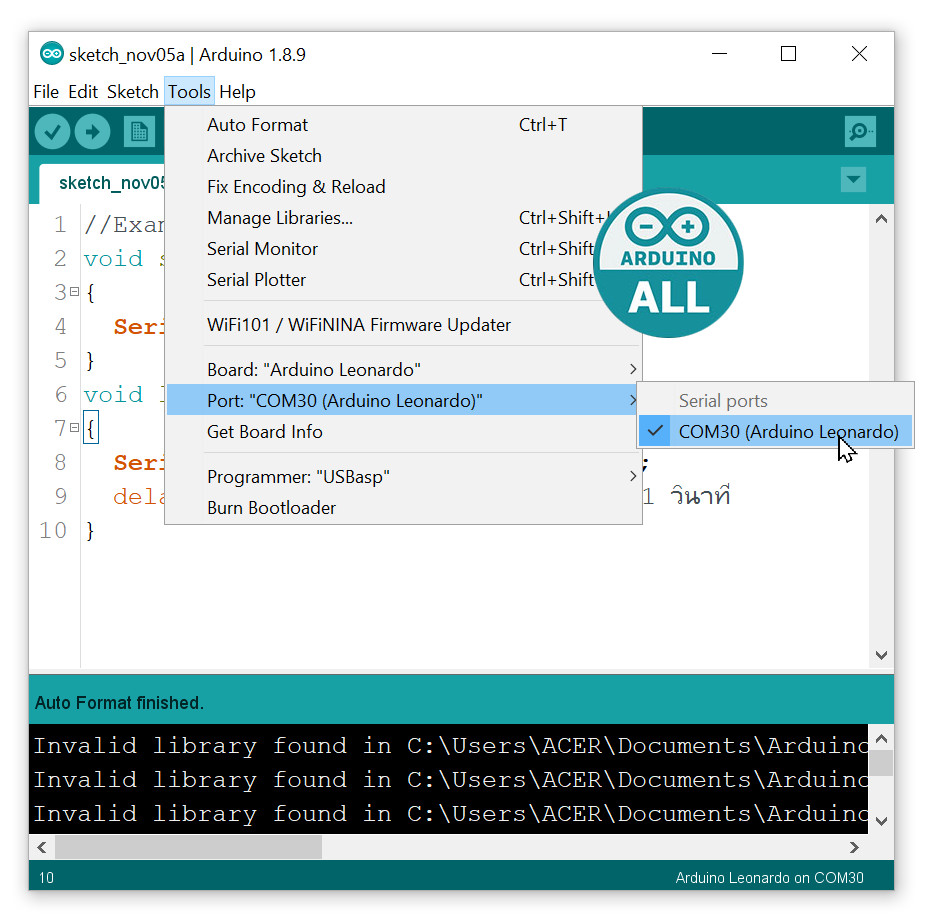Open Board: Arduino Leonardo submenu
Image resolution: width=938 pixels, height=921 pixels.
403,370
